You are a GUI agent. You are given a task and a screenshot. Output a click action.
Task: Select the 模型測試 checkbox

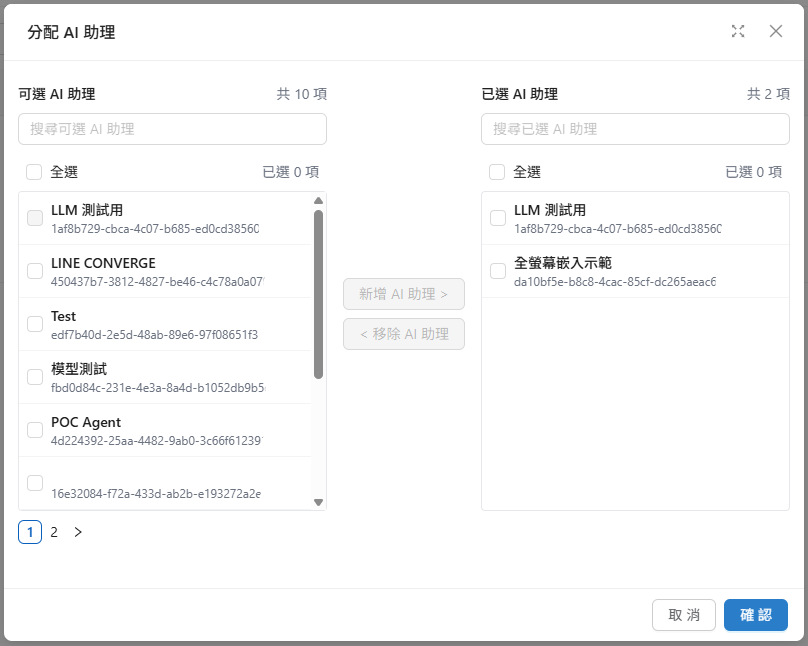tap(35, 377)
